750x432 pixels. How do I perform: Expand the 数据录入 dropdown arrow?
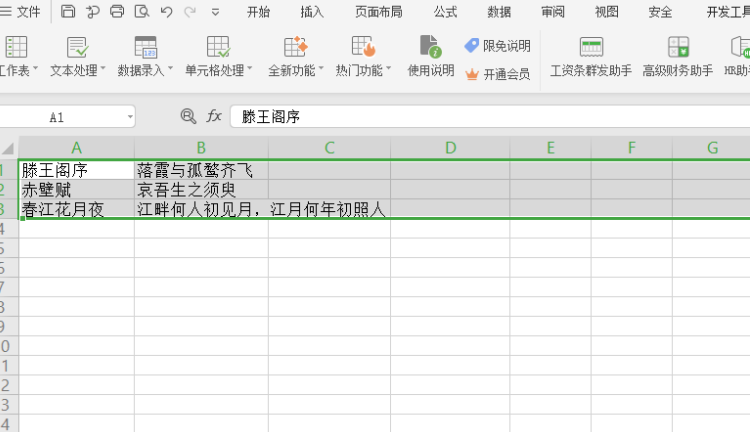[170, 69]
